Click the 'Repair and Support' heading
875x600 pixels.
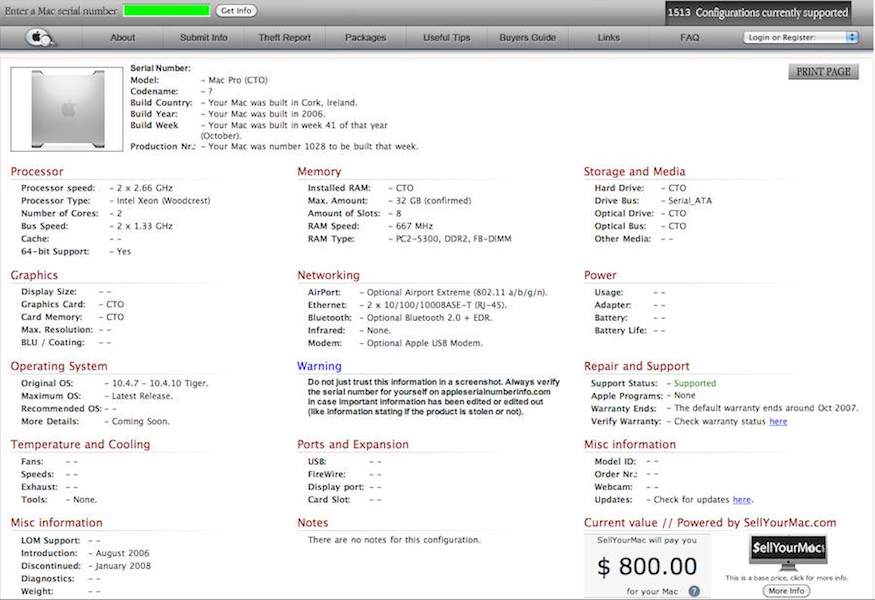[x=637, y=366]
